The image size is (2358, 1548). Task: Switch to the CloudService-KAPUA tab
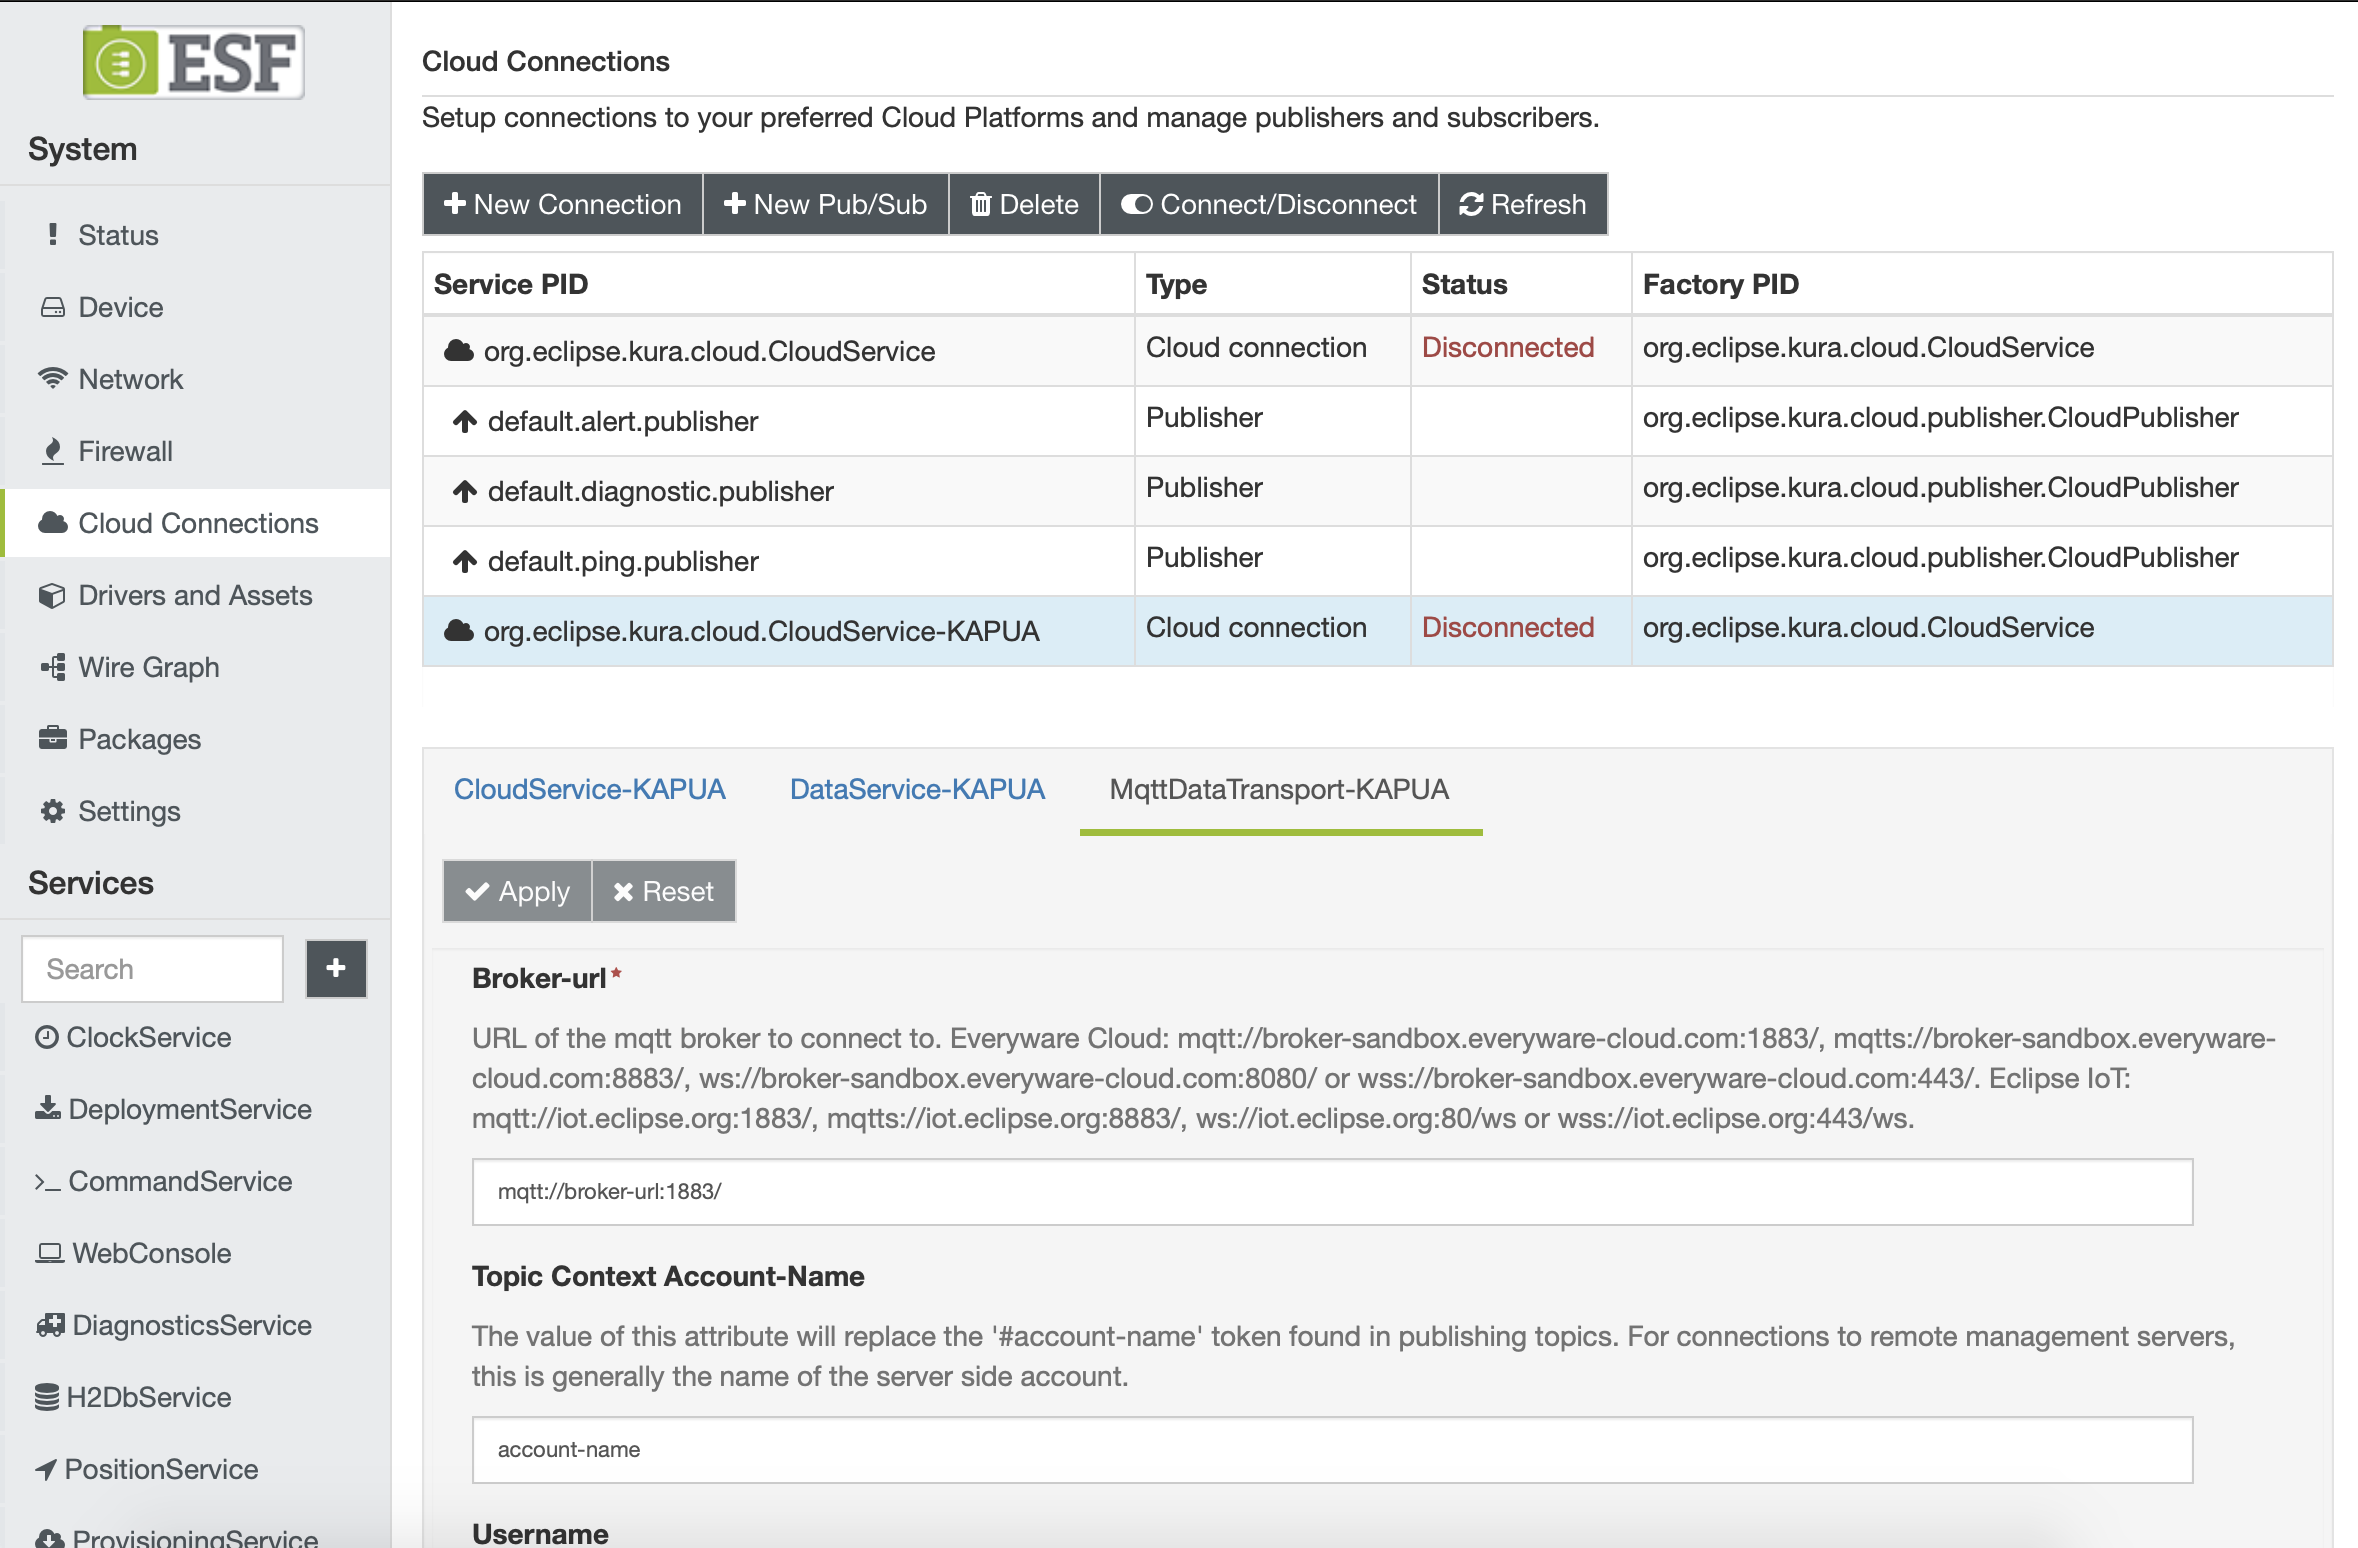pyautogui.click(x=589, y=789)
